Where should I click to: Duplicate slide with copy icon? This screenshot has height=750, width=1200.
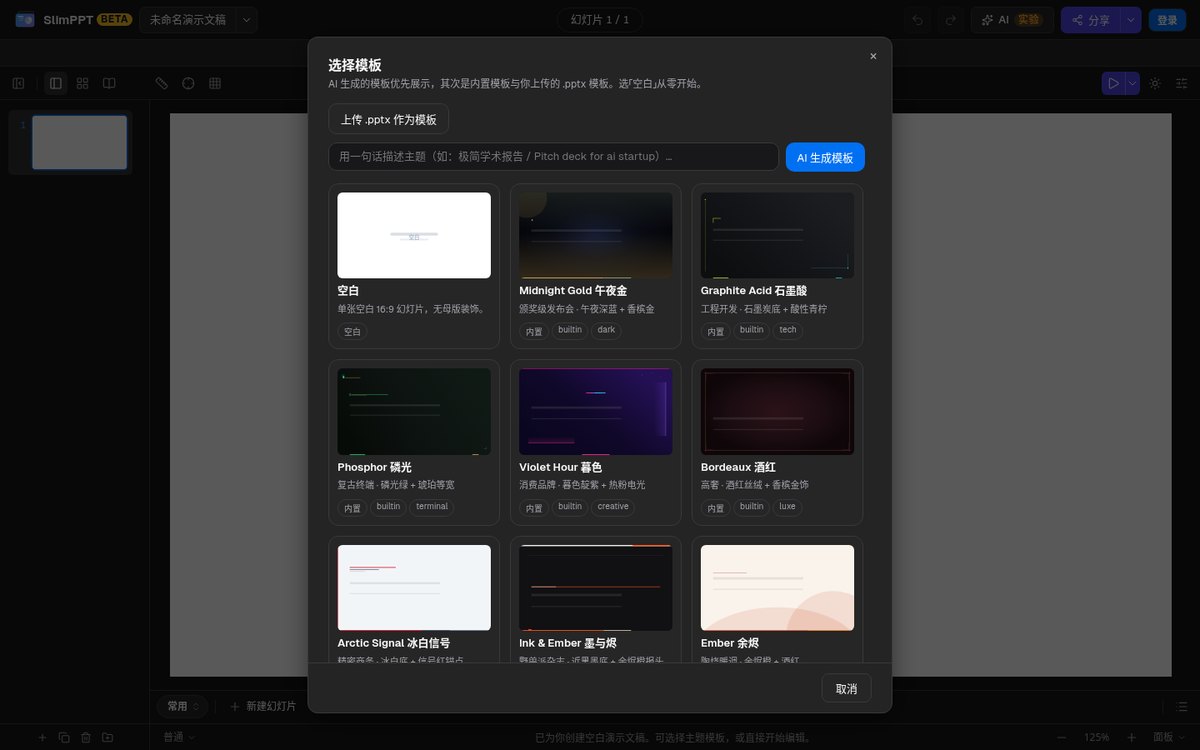coord(64,737)
